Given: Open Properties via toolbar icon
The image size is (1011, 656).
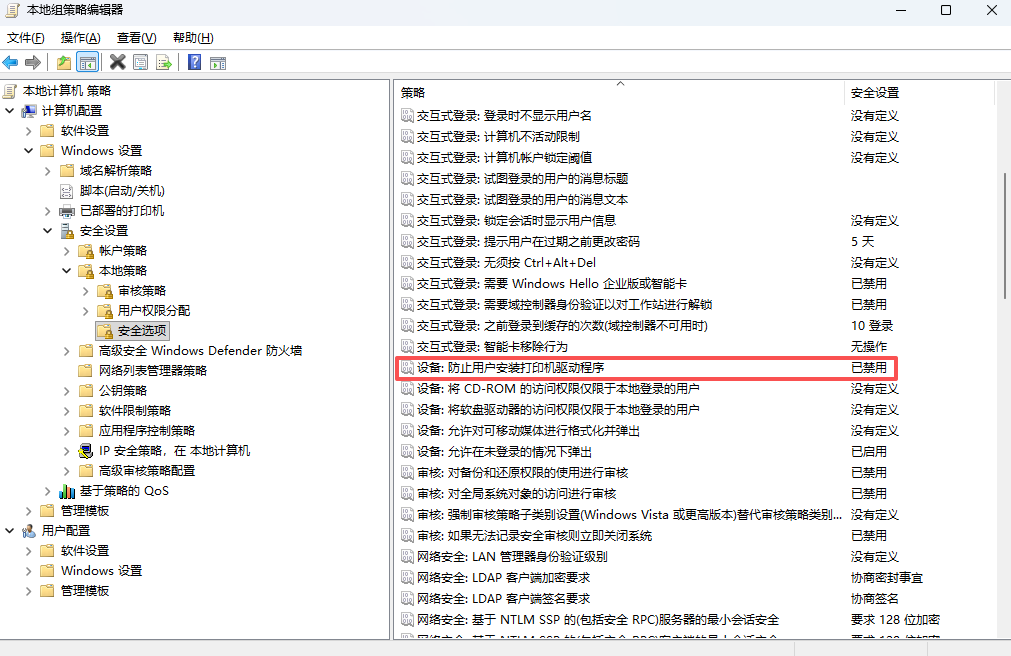Looking at the screenshot, I should pos(141,62).
